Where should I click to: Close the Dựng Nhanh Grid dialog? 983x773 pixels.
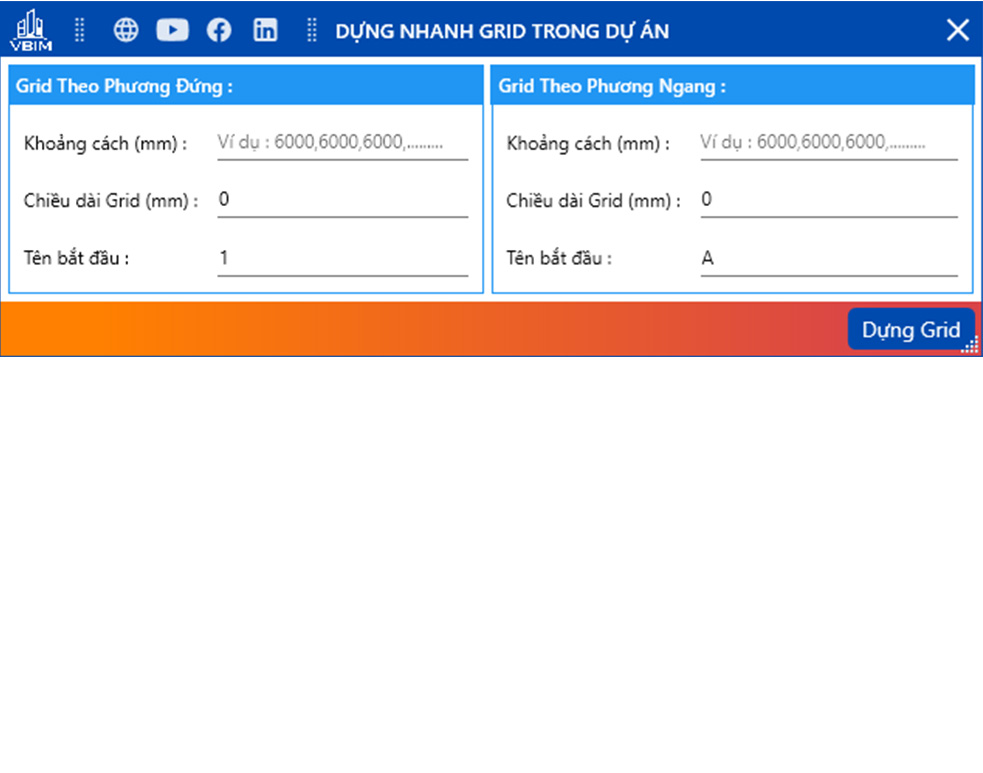click(957, 30)
